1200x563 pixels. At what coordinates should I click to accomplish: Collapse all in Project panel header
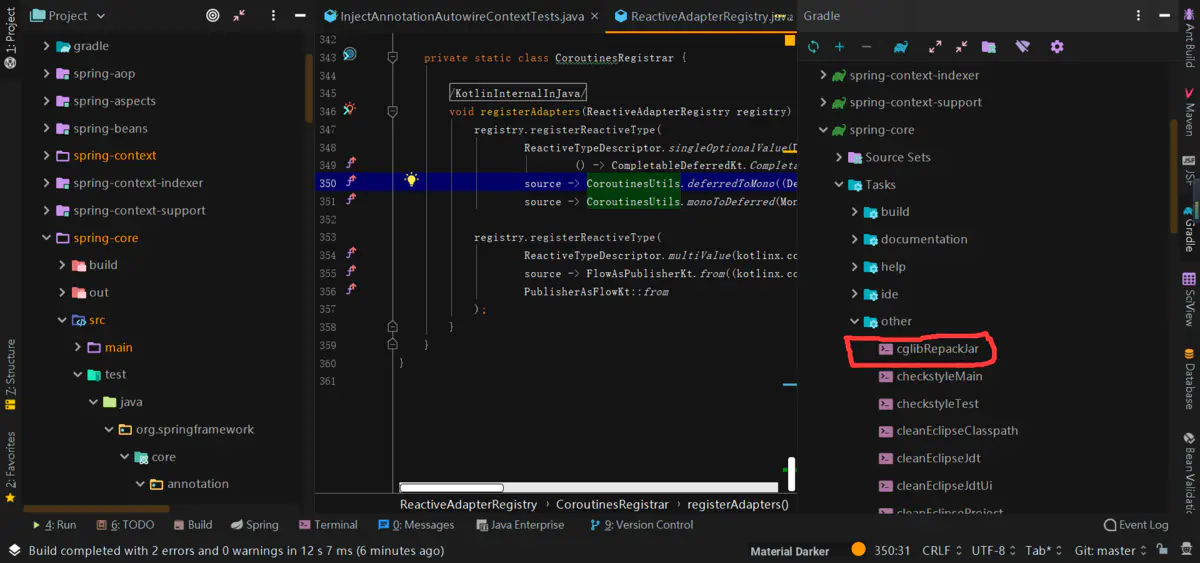(239, 16)
